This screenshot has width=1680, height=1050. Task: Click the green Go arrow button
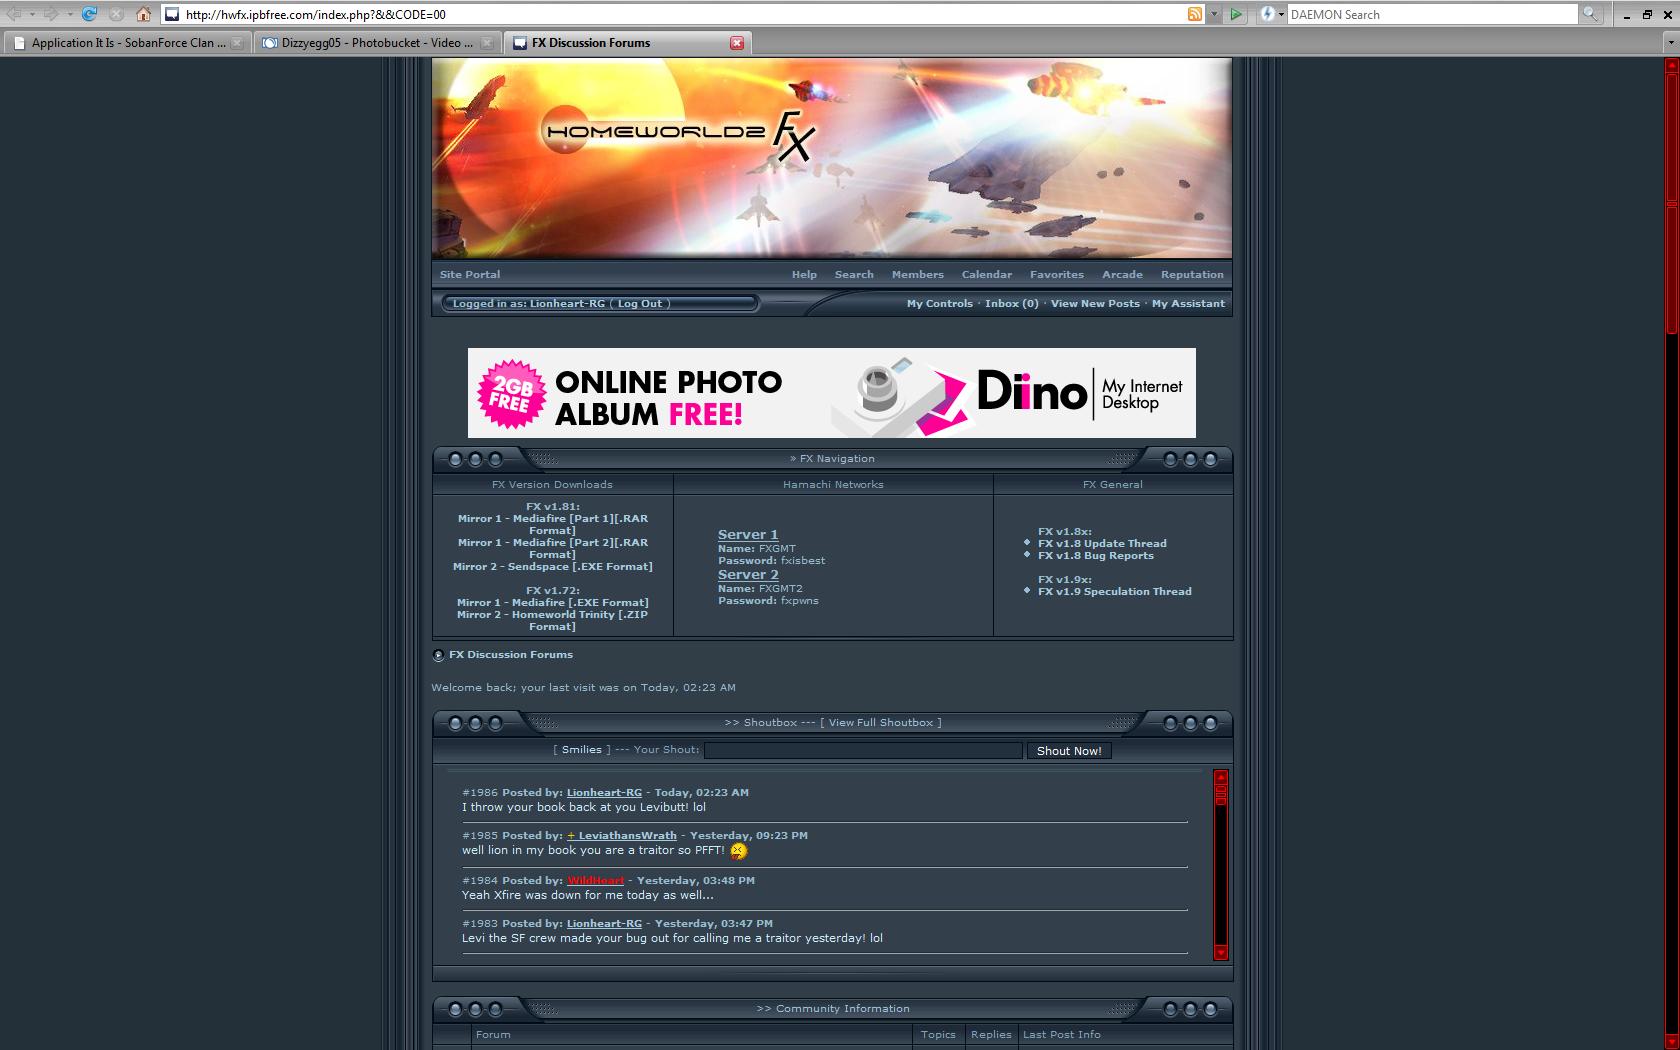[1236, 14]
